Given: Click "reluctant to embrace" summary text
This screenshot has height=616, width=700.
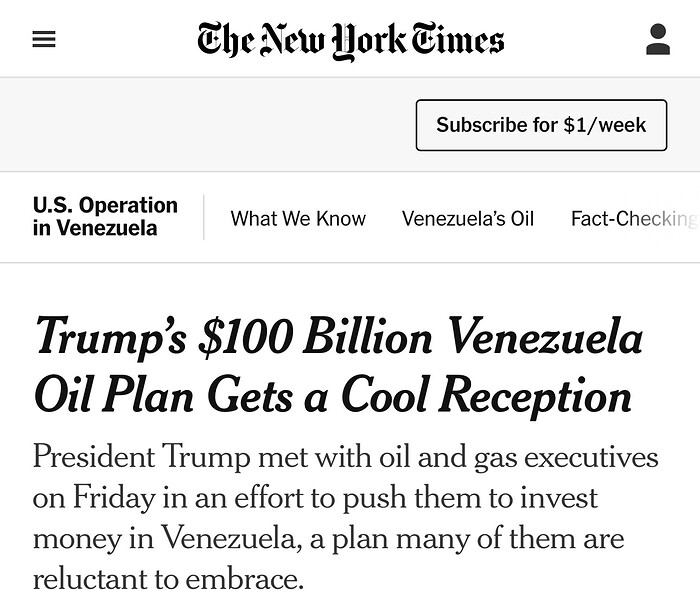Looking at the screenshot, I should 166,578.
